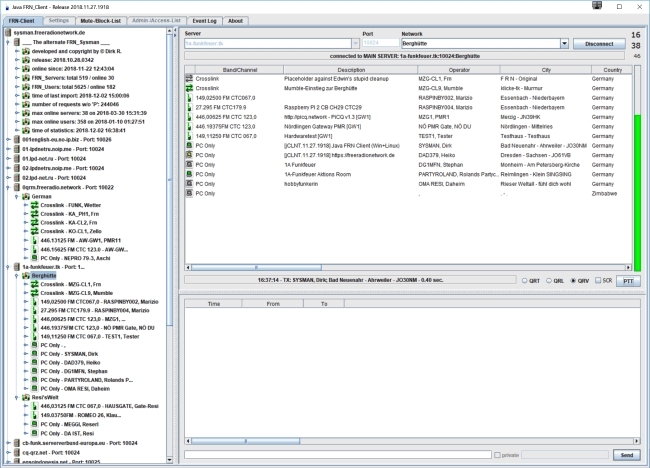The height and width of the screenshot is (468, 650).
Task: Collapse the 0qrm.freeradio.network tree node
Action: (4, 188)
